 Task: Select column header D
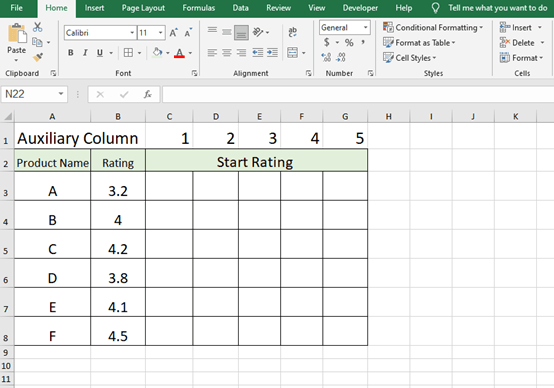(x=216, y=117)
